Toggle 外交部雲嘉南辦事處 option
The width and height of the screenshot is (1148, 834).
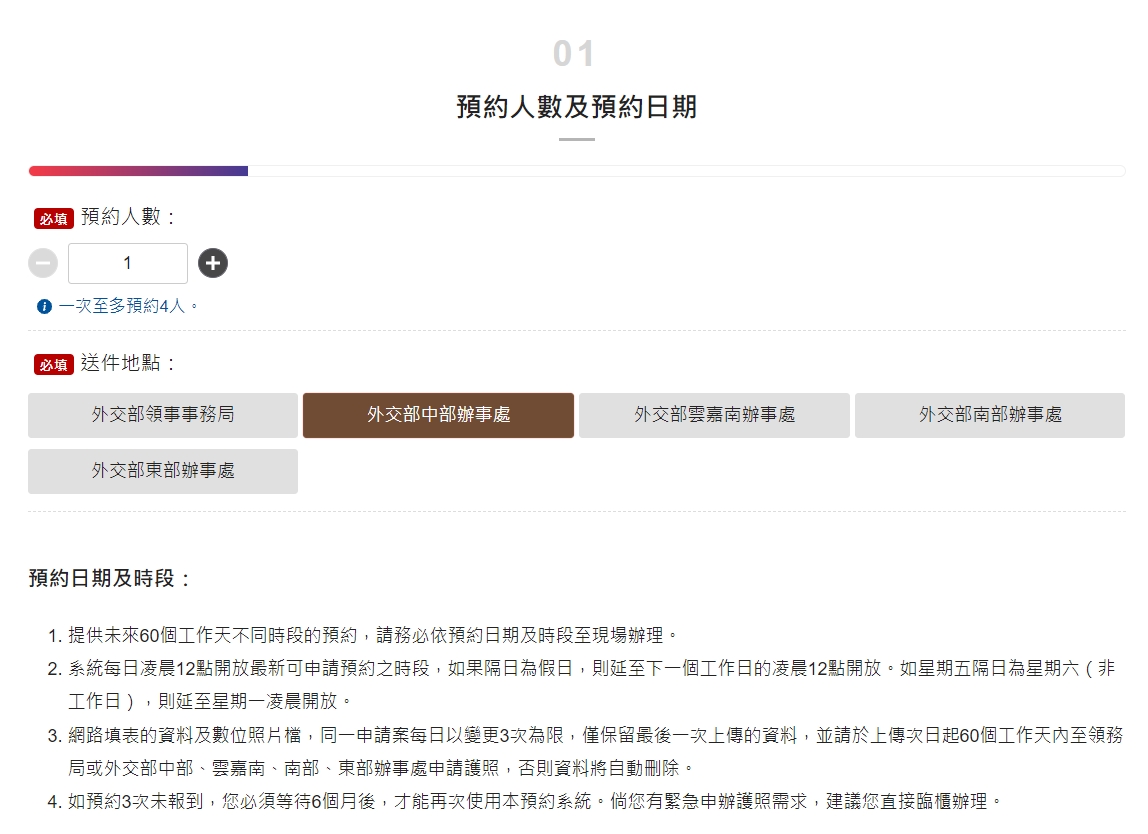[x=713, y=415]
